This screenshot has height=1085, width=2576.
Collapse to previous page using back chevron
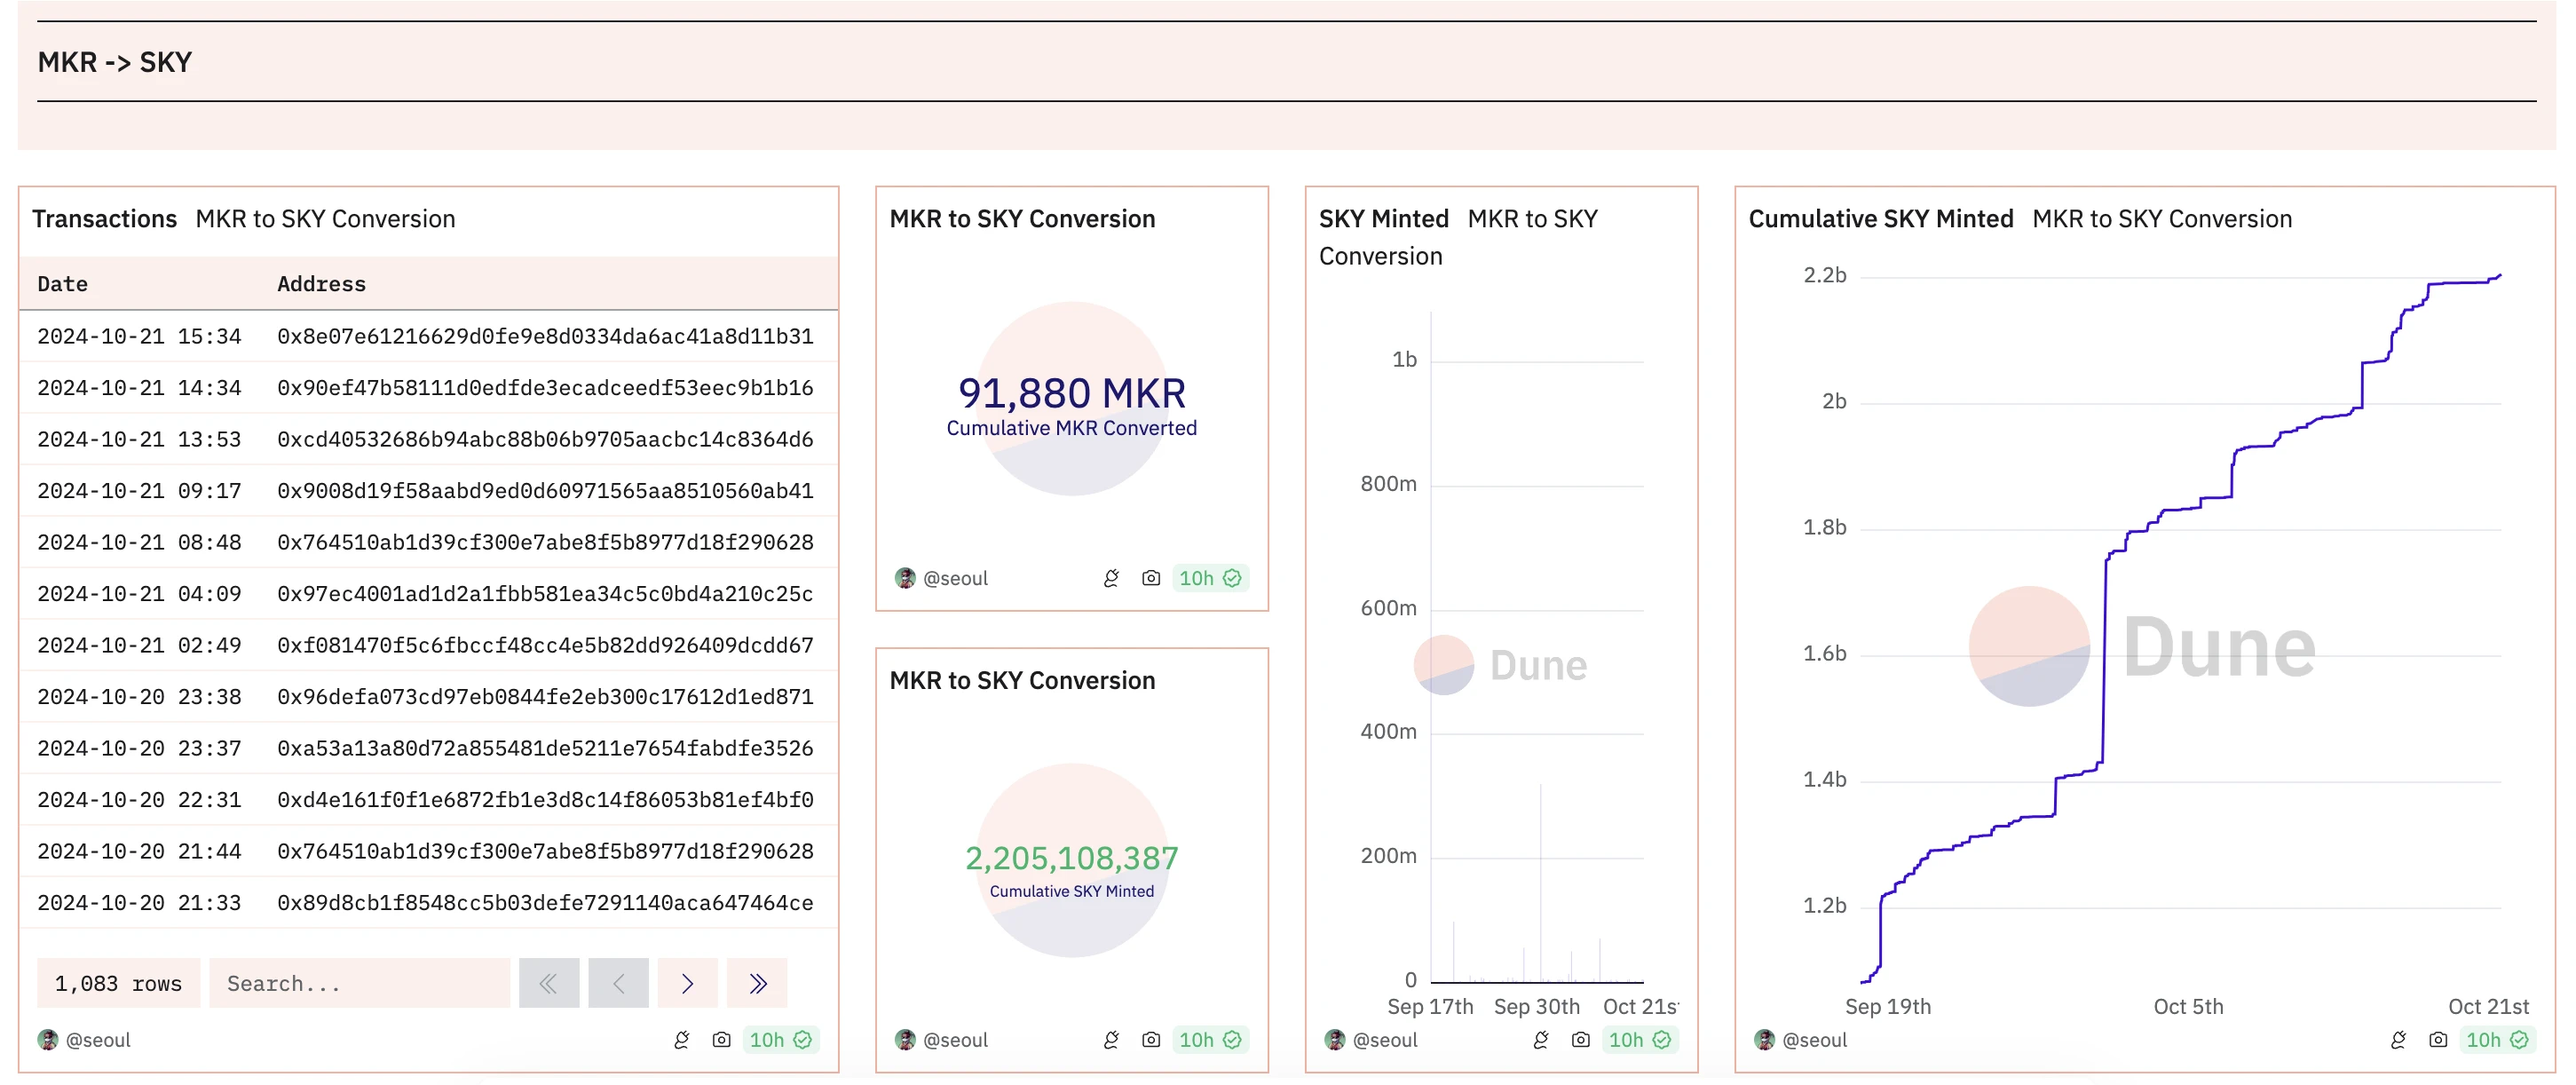click(x=618, y=981)
